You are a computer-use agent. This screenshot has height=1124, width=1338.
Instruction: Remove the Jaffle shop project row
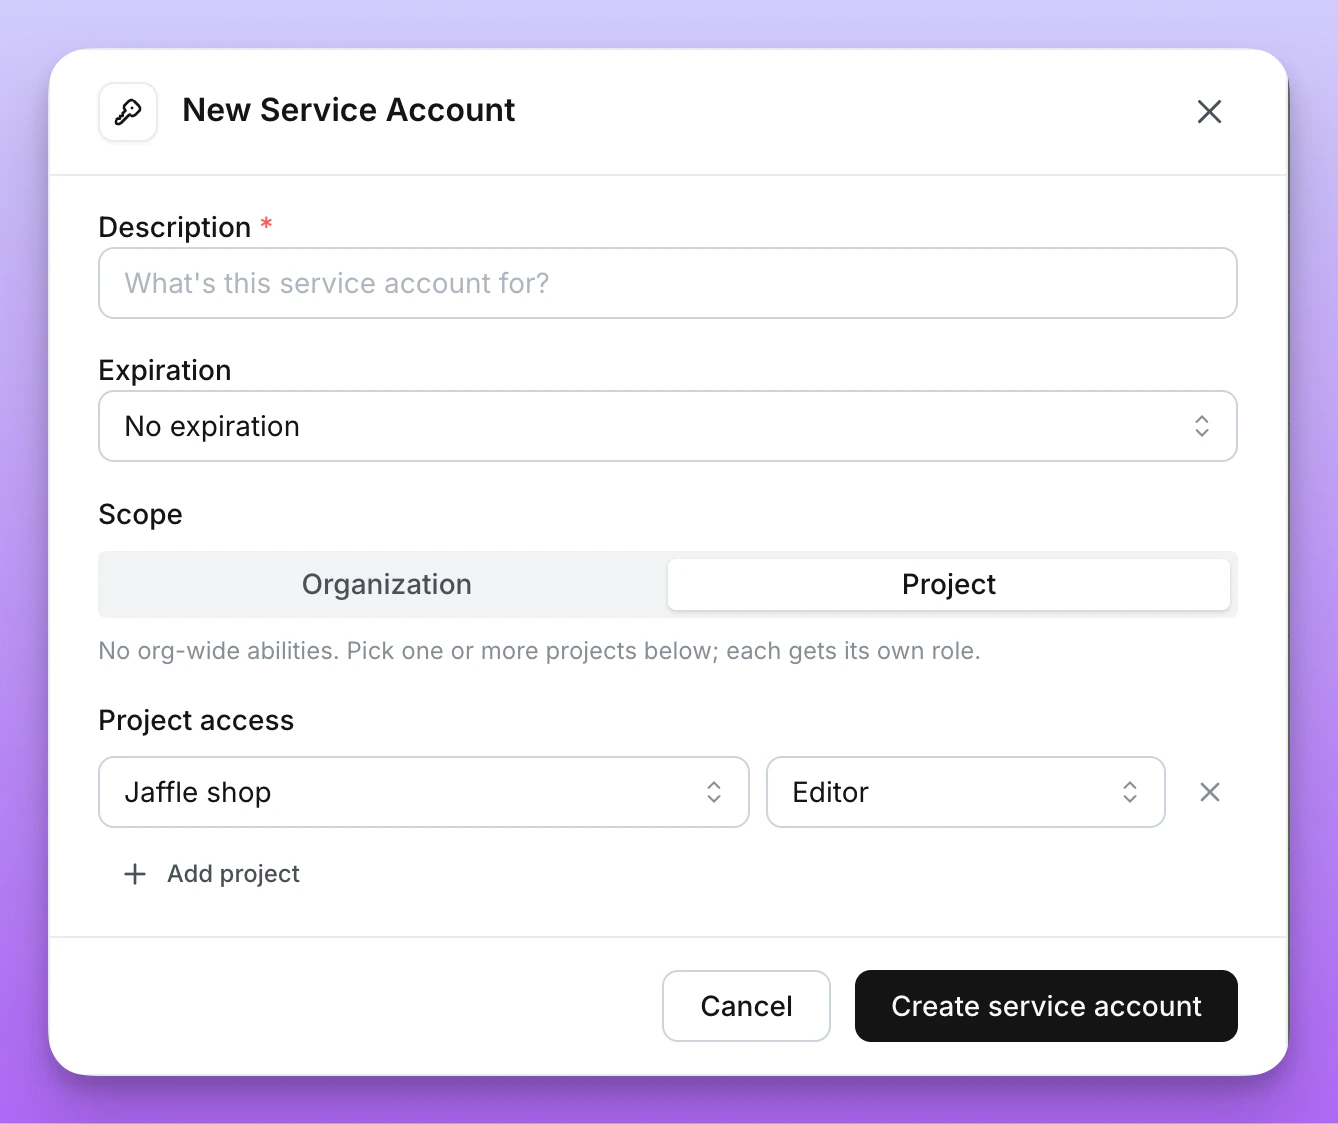pyautogui.click(x=1209, y=792)
